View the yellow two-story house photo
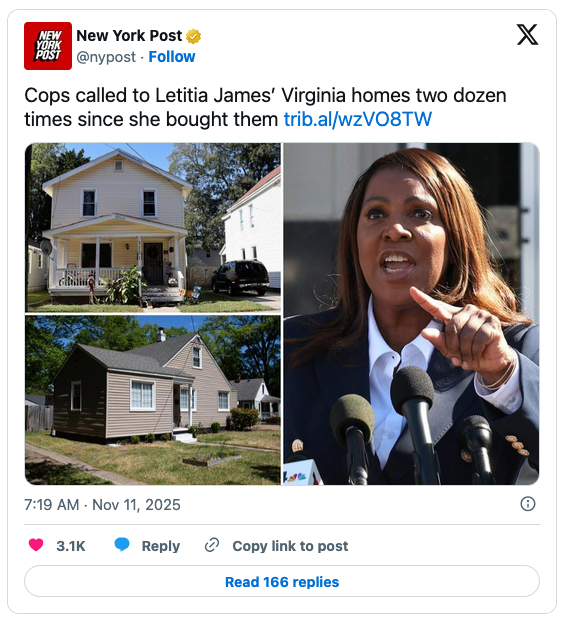The image size is (567, 621). pos(153,228)
